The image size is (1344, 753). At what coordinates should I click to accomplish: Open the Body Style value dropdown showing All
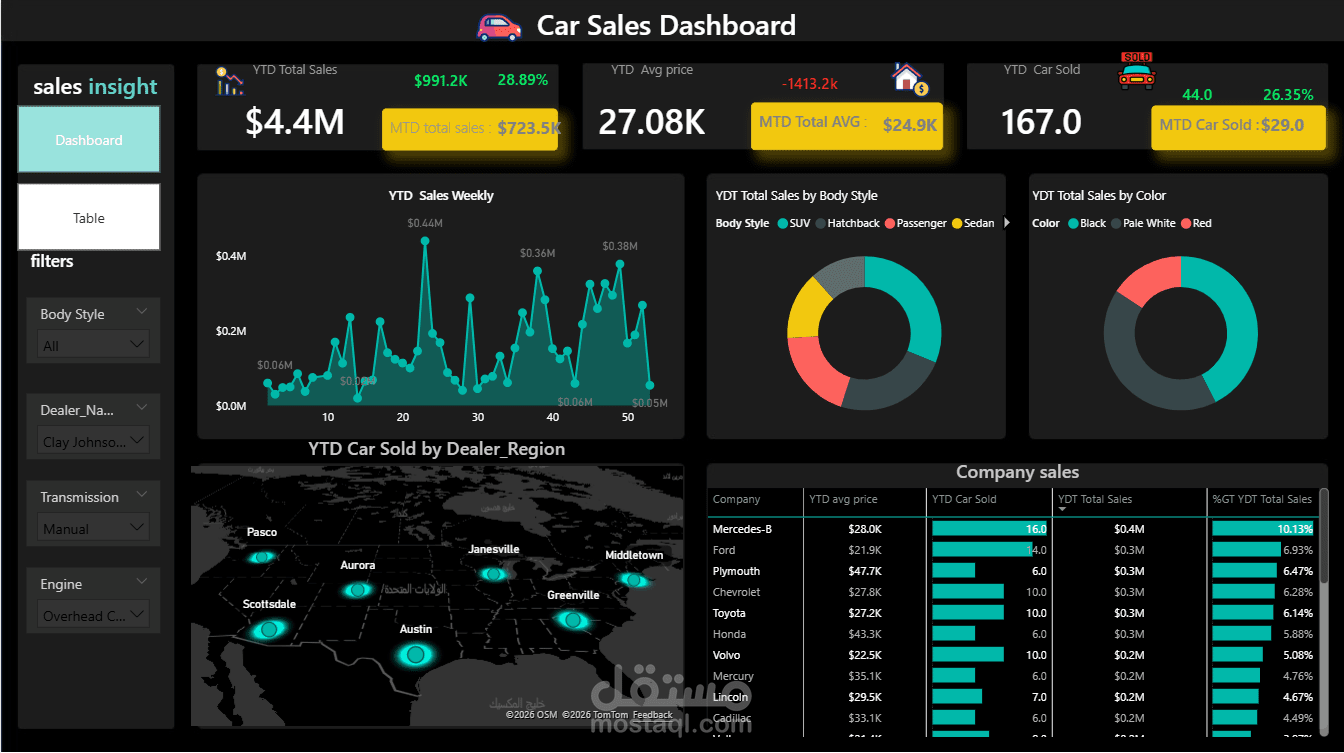click(94, 345)
